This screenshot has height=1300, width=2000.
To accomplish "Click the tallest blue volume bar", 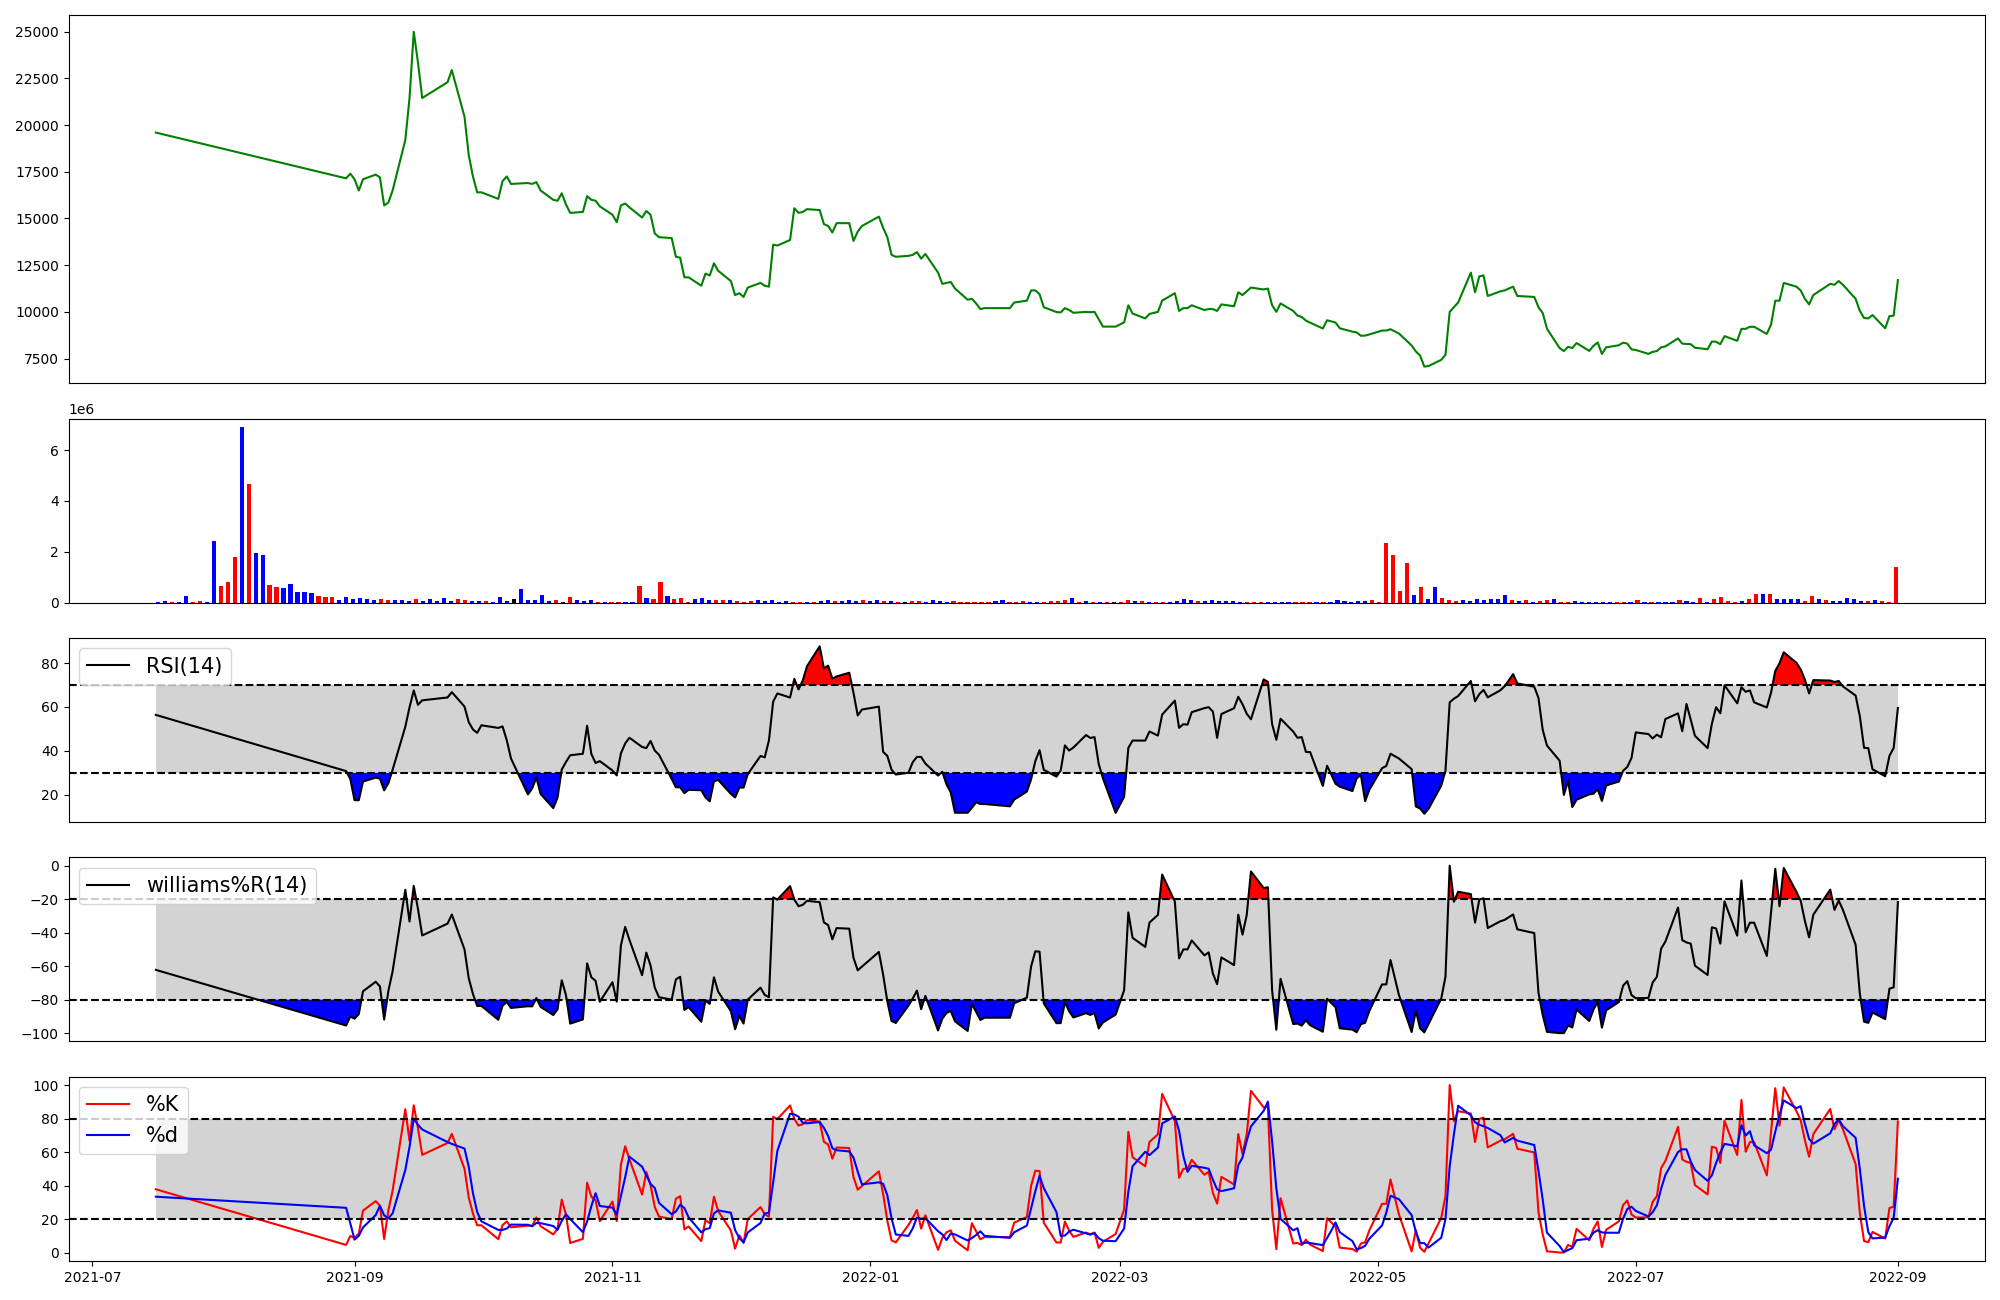I will (242, 515).
